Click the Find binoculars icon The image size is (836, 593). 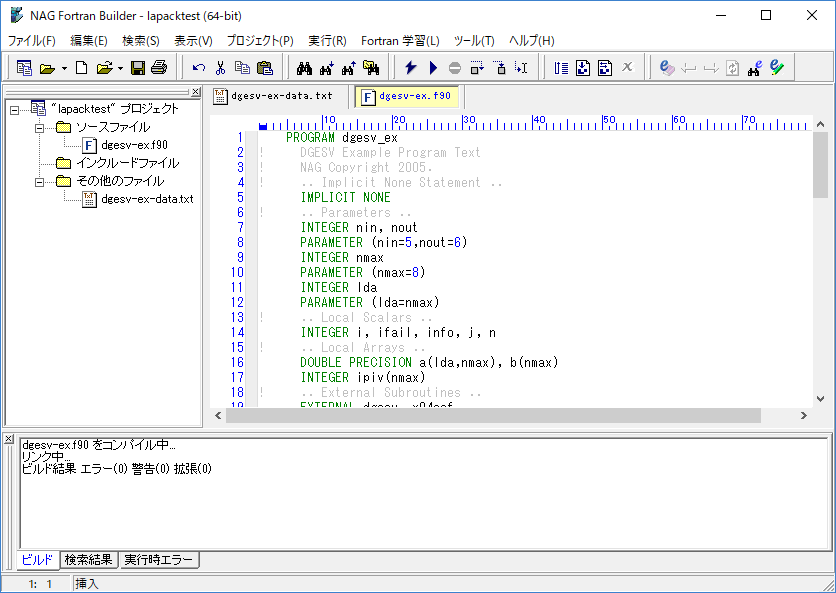pyautogui.click(x=305, y=68)
